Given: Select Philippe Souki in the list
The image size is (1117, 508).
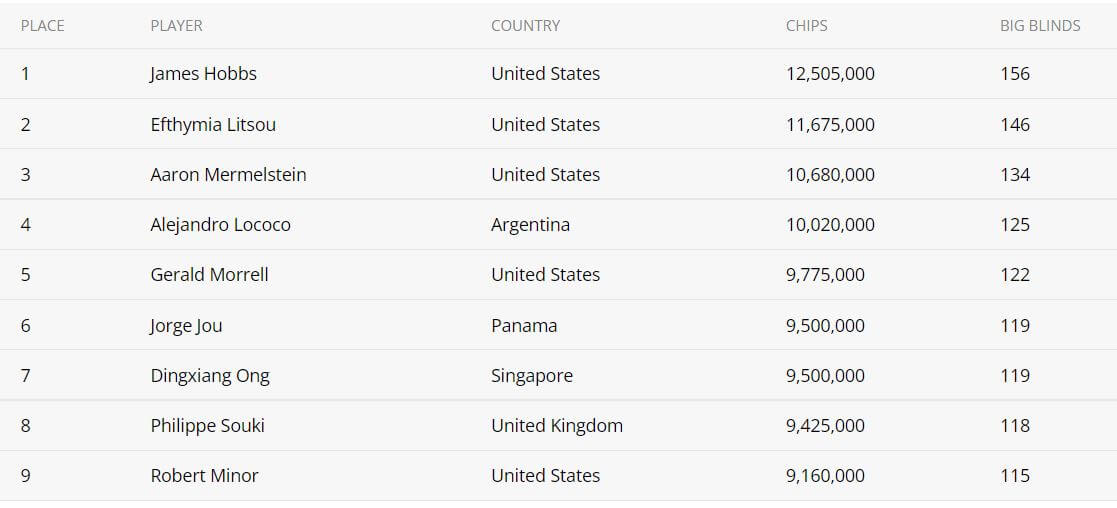Looking at the screenshot, I should coord(207,425).
